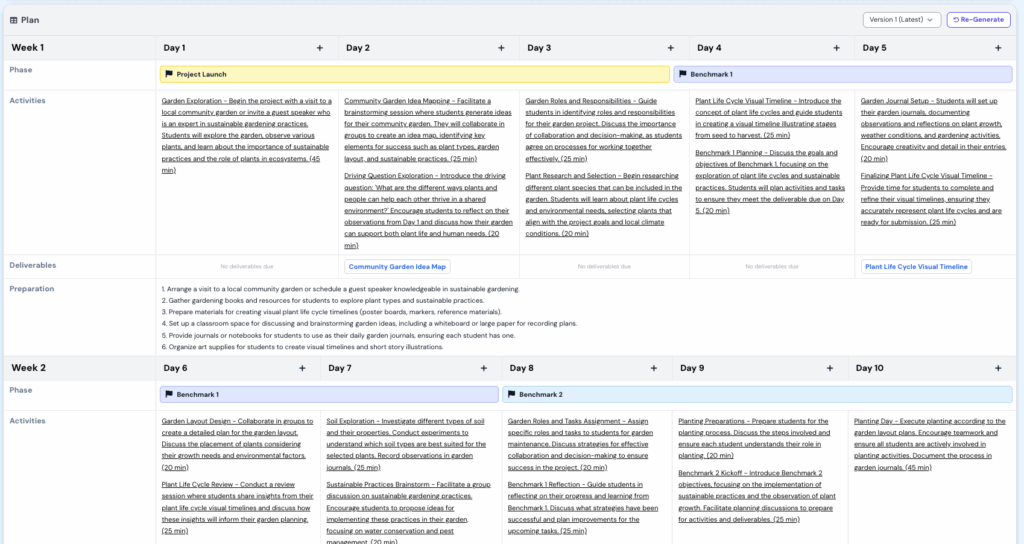Add an activity with Day 9 plus icon
The height and width of the screenshot is (544, 1024).
point(829,368)
